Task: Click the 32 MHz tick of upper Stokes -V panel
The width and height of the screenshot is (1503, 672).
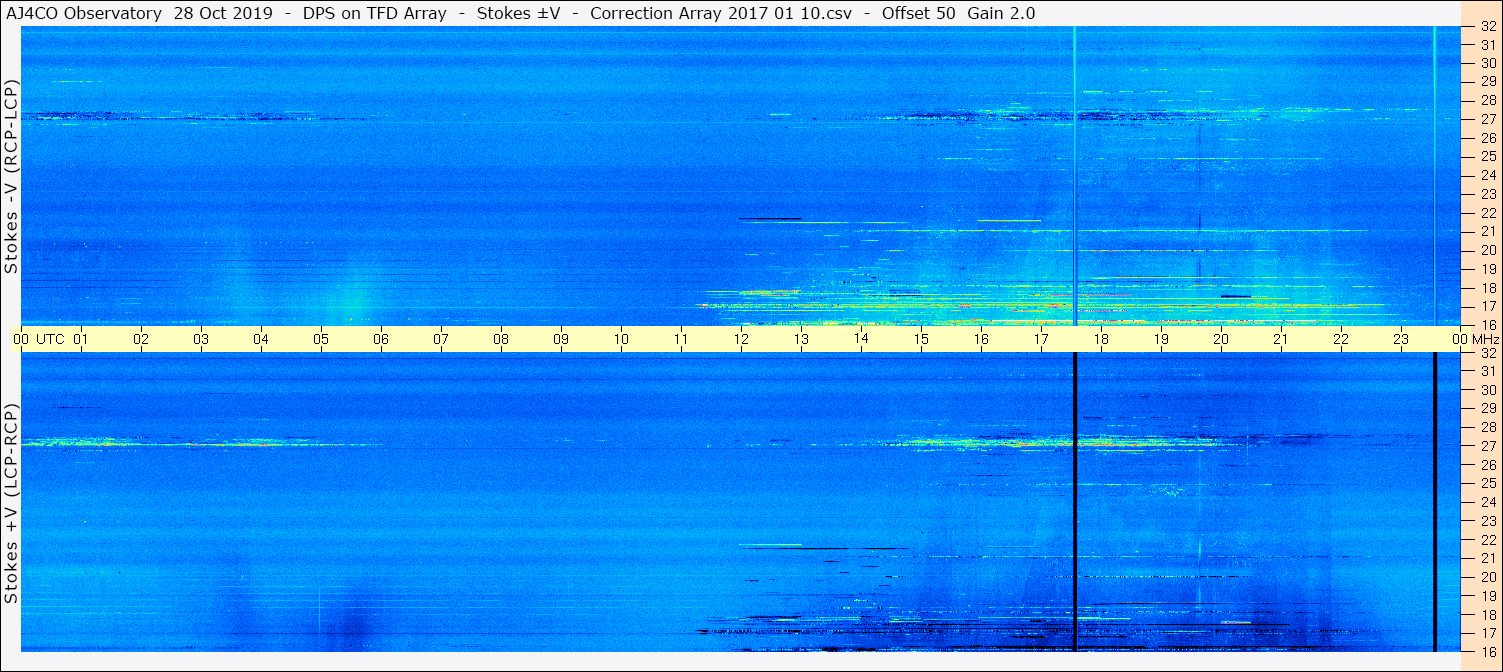Action: coord(1487,27)
